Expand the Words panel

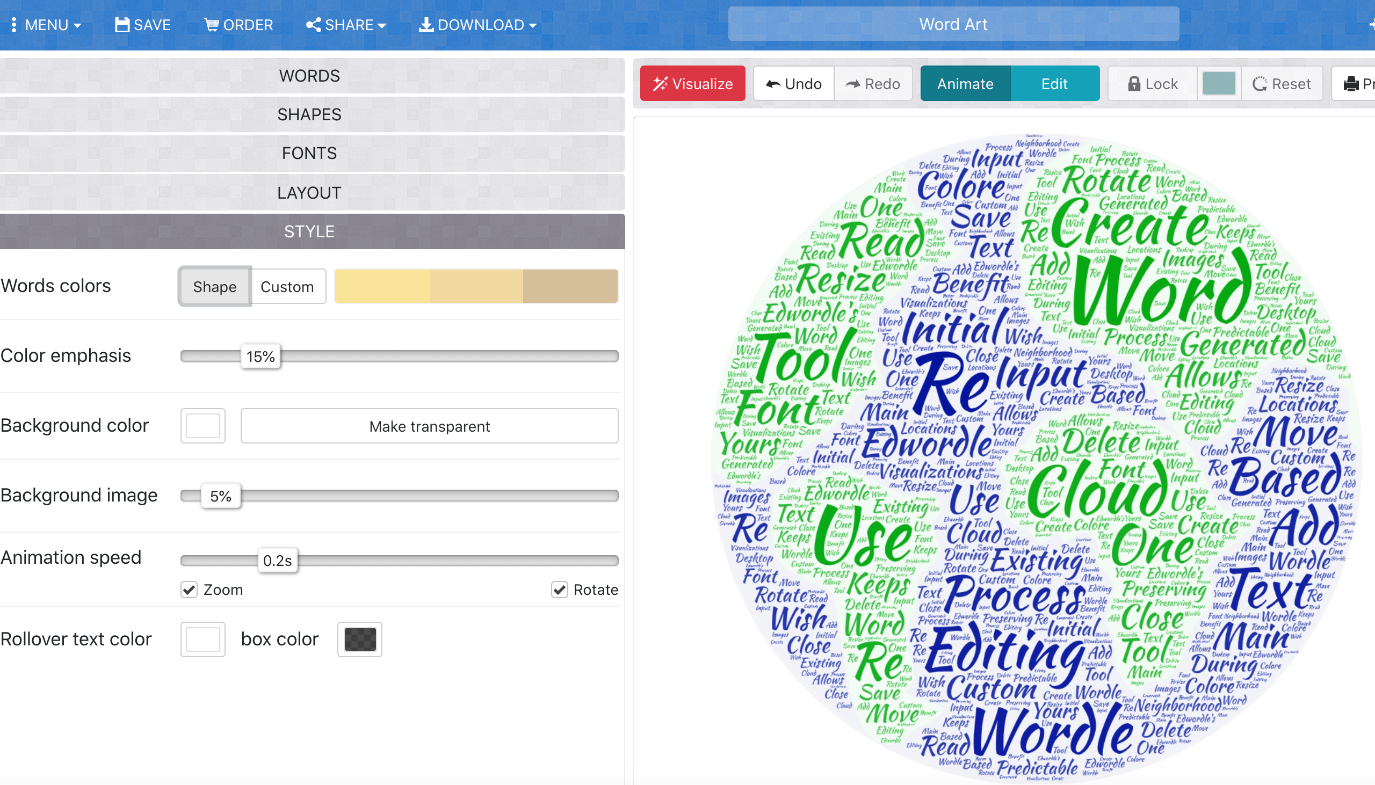click(310, 76)
